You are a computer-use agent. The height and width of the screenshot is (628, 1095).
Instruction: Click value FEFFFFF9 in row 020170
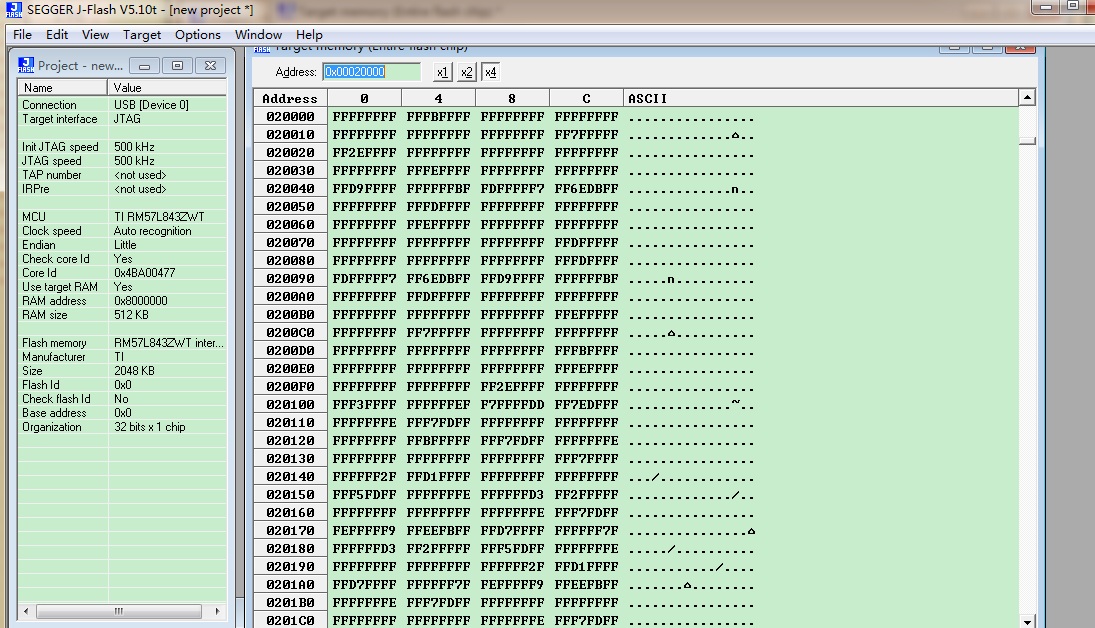[x=365, y=530]
